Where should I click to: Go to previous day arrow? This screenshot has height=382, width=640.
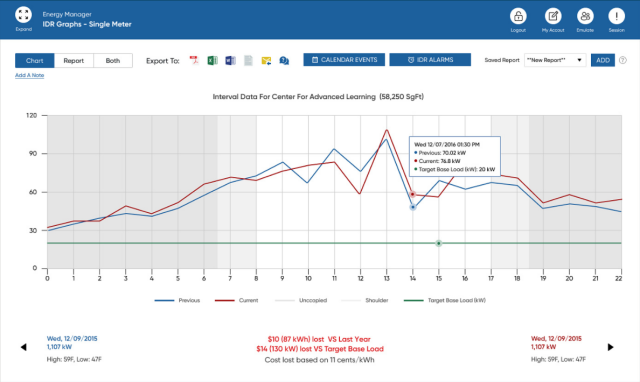(x=24, y=347)
